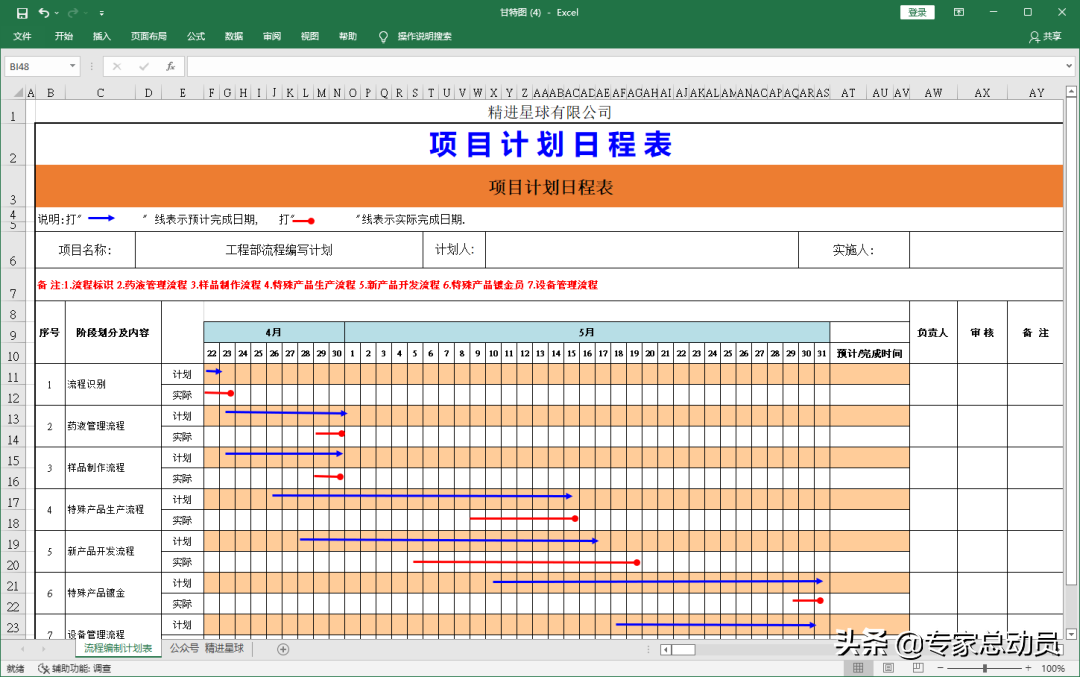
Task: Open the 流程编制计划表 sheet tab
Action: (x=118, y=648)
